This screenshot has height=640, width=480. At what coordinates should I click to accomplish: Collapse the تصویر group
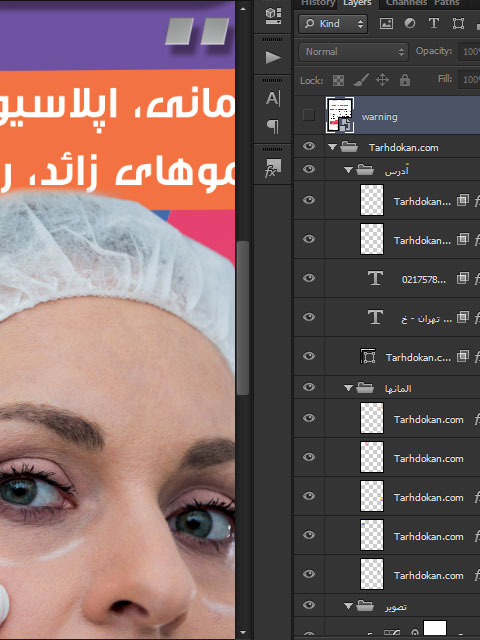tap(348, 607)
